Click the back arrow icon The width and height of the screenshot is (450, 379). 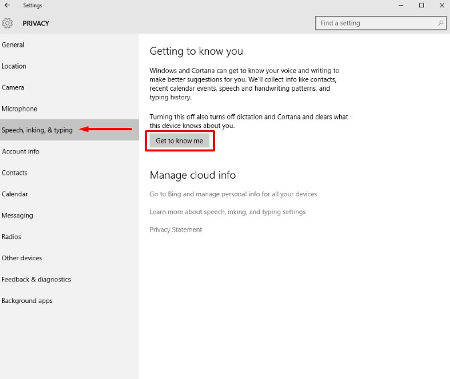point(7,5)
